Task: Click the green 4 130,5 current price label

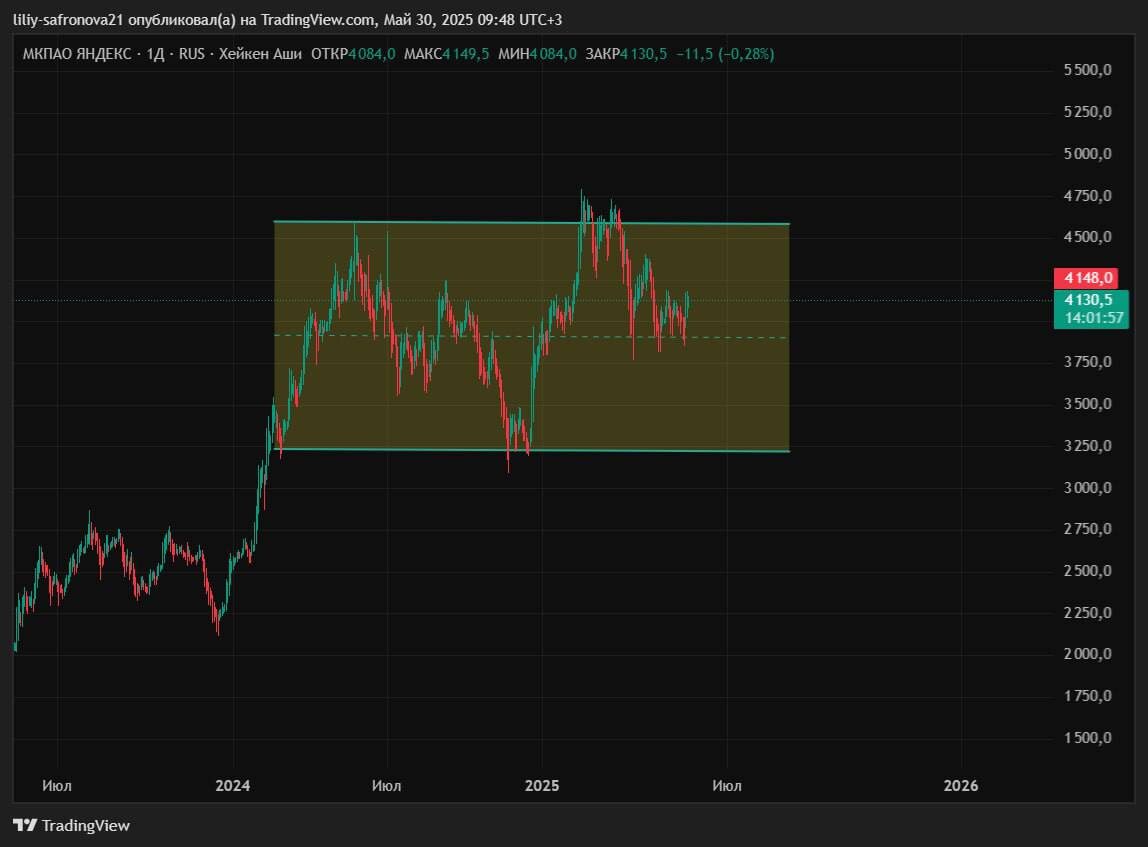Action: (1090, 299)
